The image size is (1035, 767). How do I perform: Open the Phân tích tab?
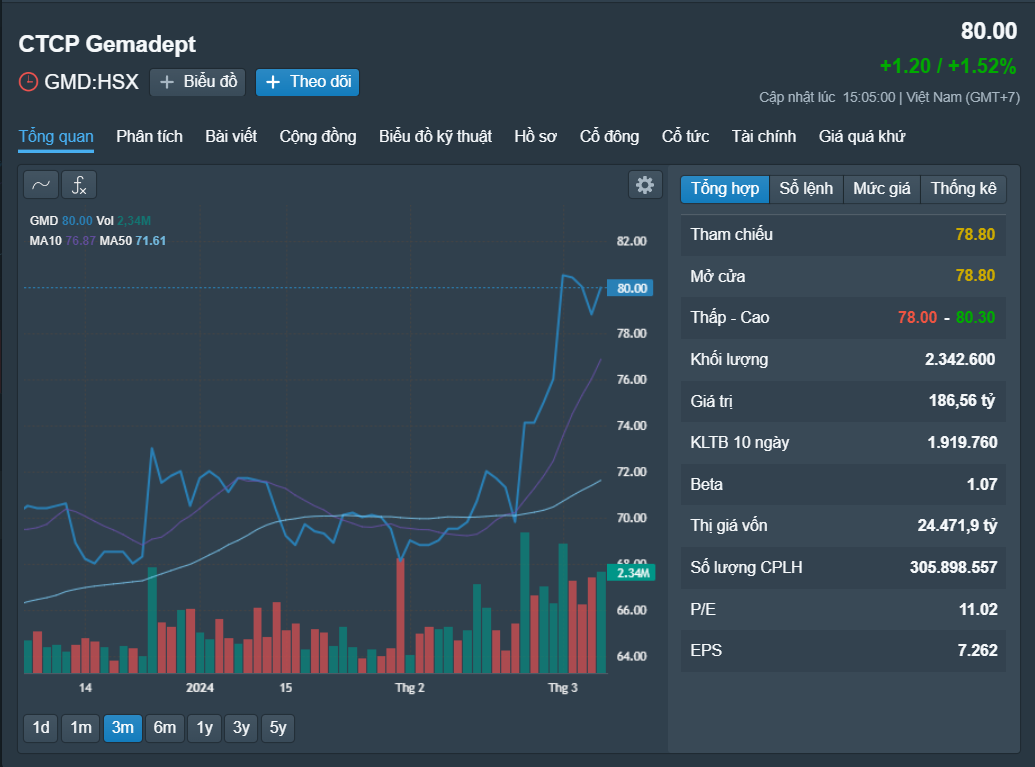pos(149,137)
